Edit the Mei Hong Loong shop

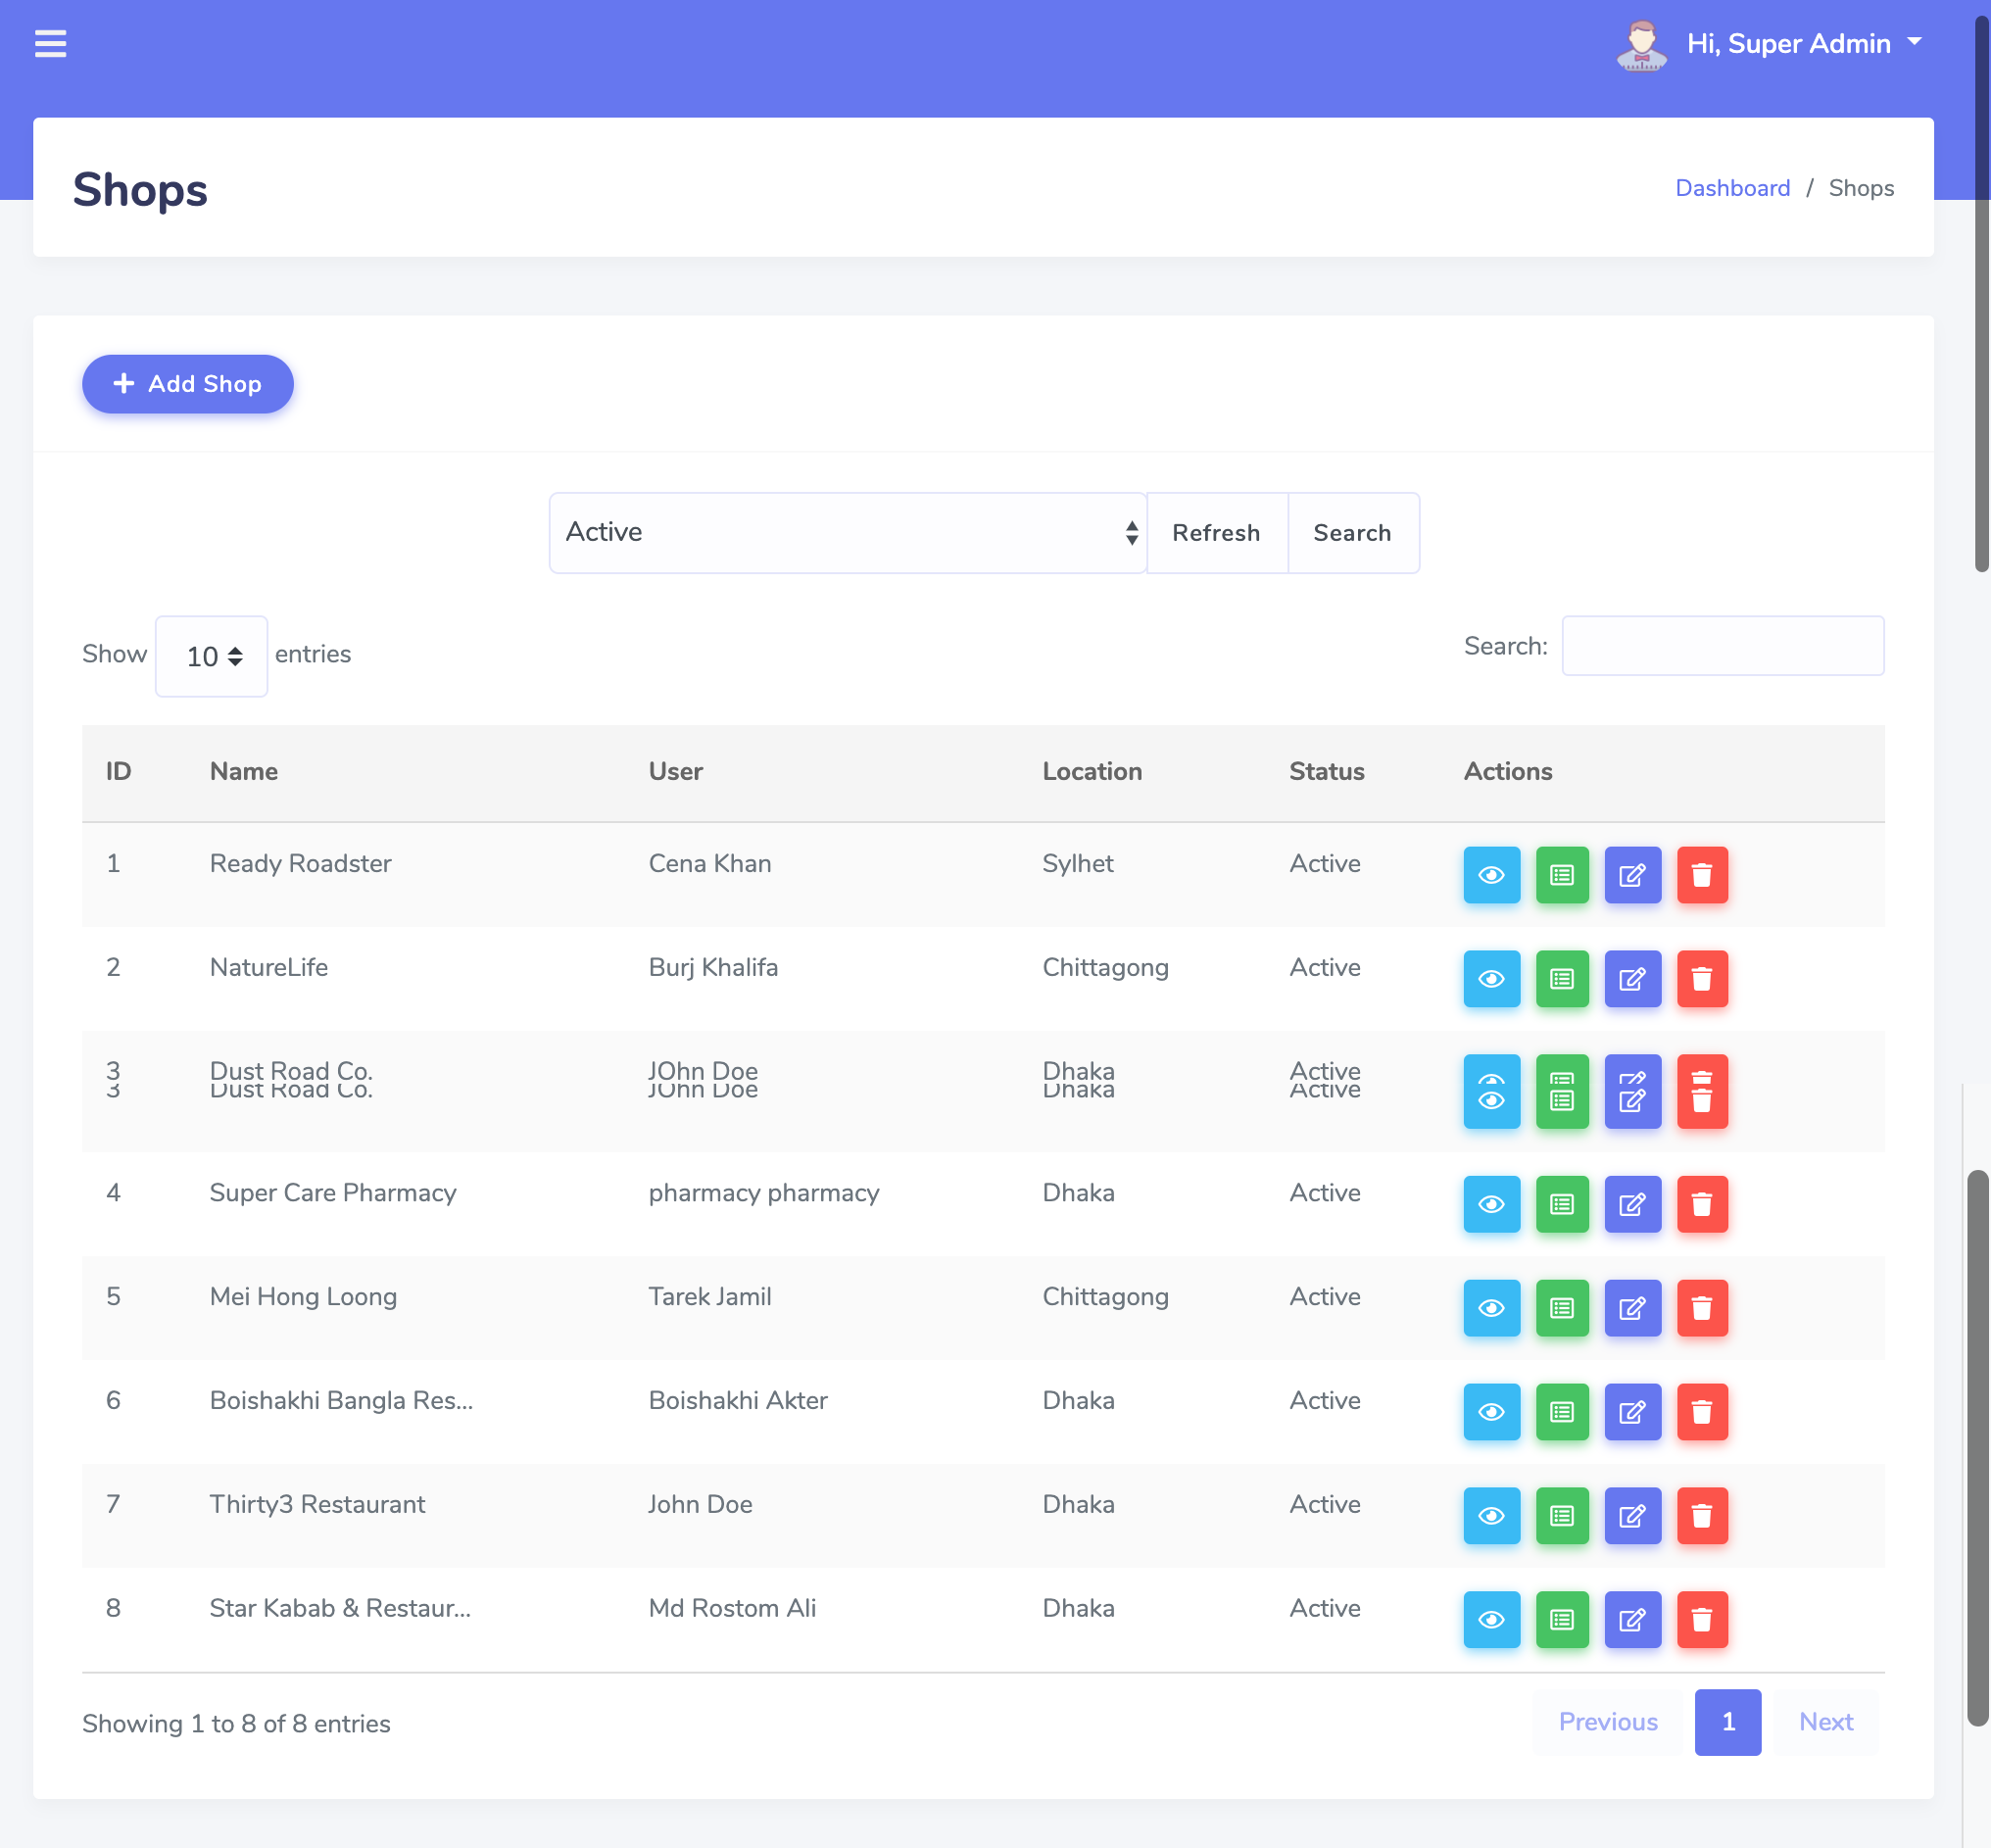(x=1632, y=1308)
